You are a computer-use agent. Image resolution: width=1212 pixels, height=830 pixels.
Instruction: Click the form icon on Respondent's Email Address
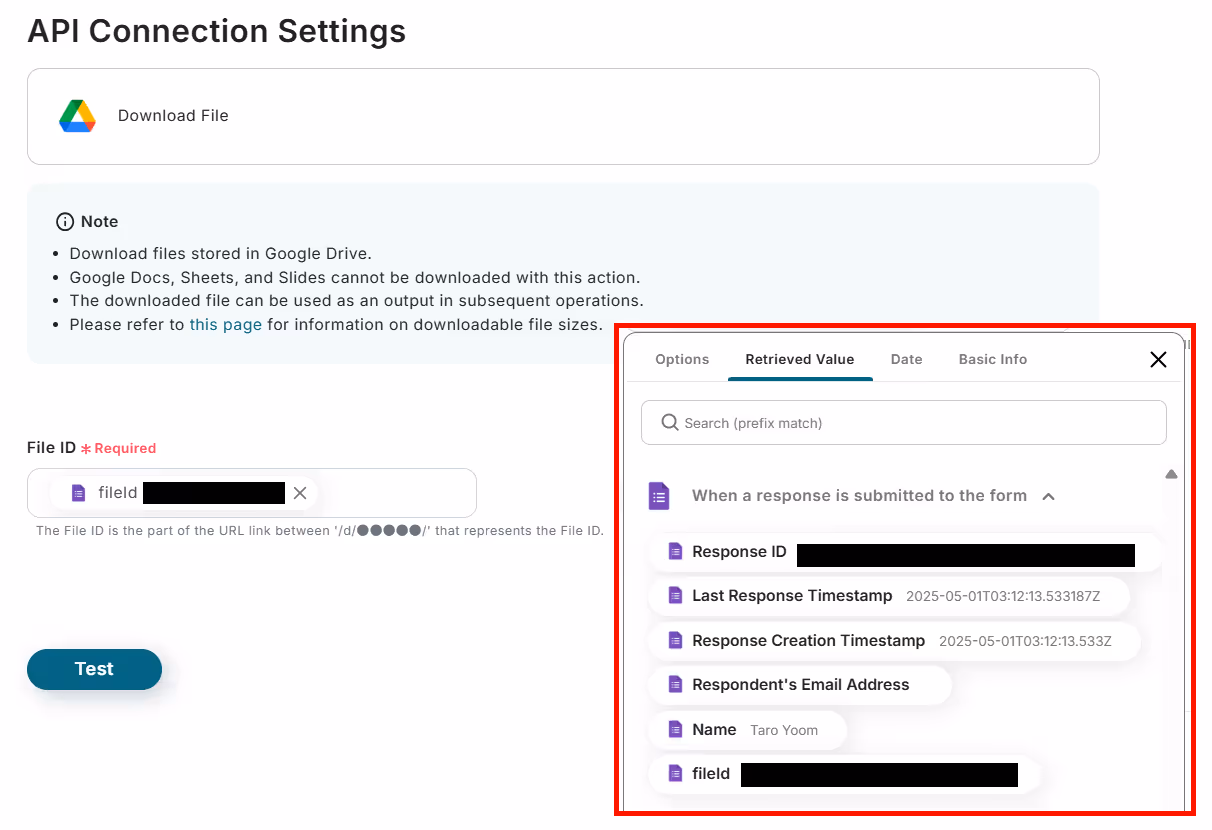(676, 685)
